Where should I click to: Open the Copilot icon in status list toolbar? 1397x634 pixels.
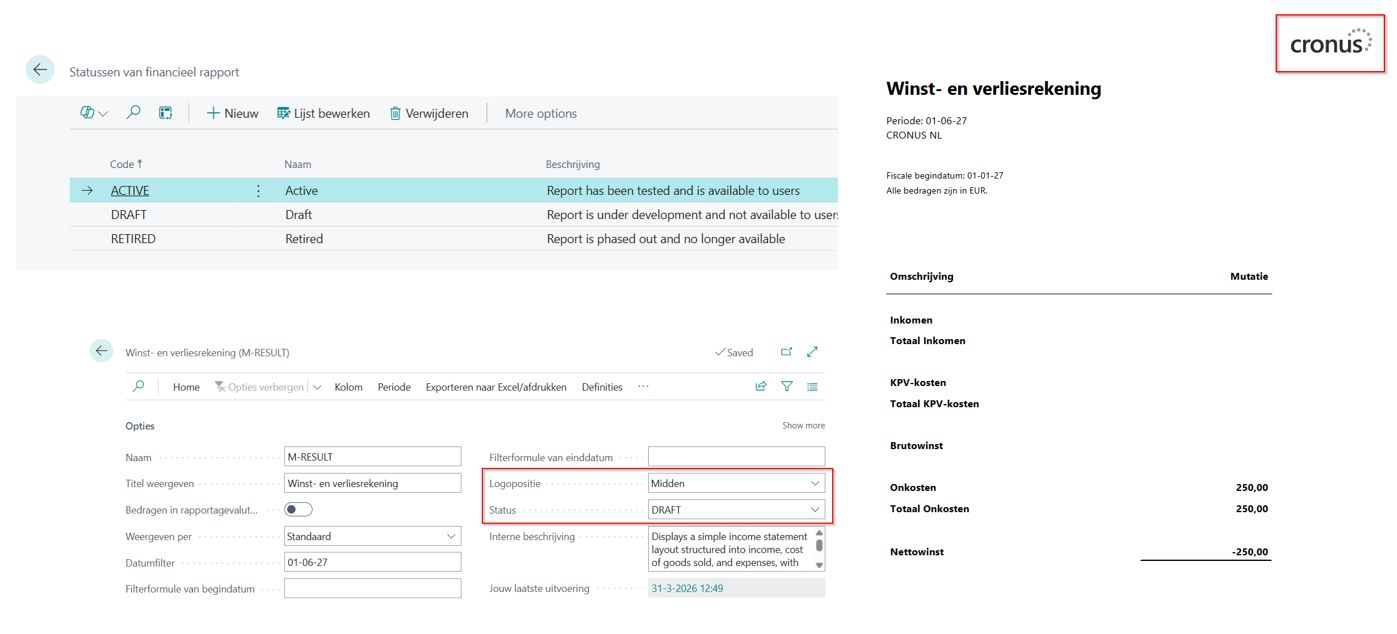tap(94, 113)
